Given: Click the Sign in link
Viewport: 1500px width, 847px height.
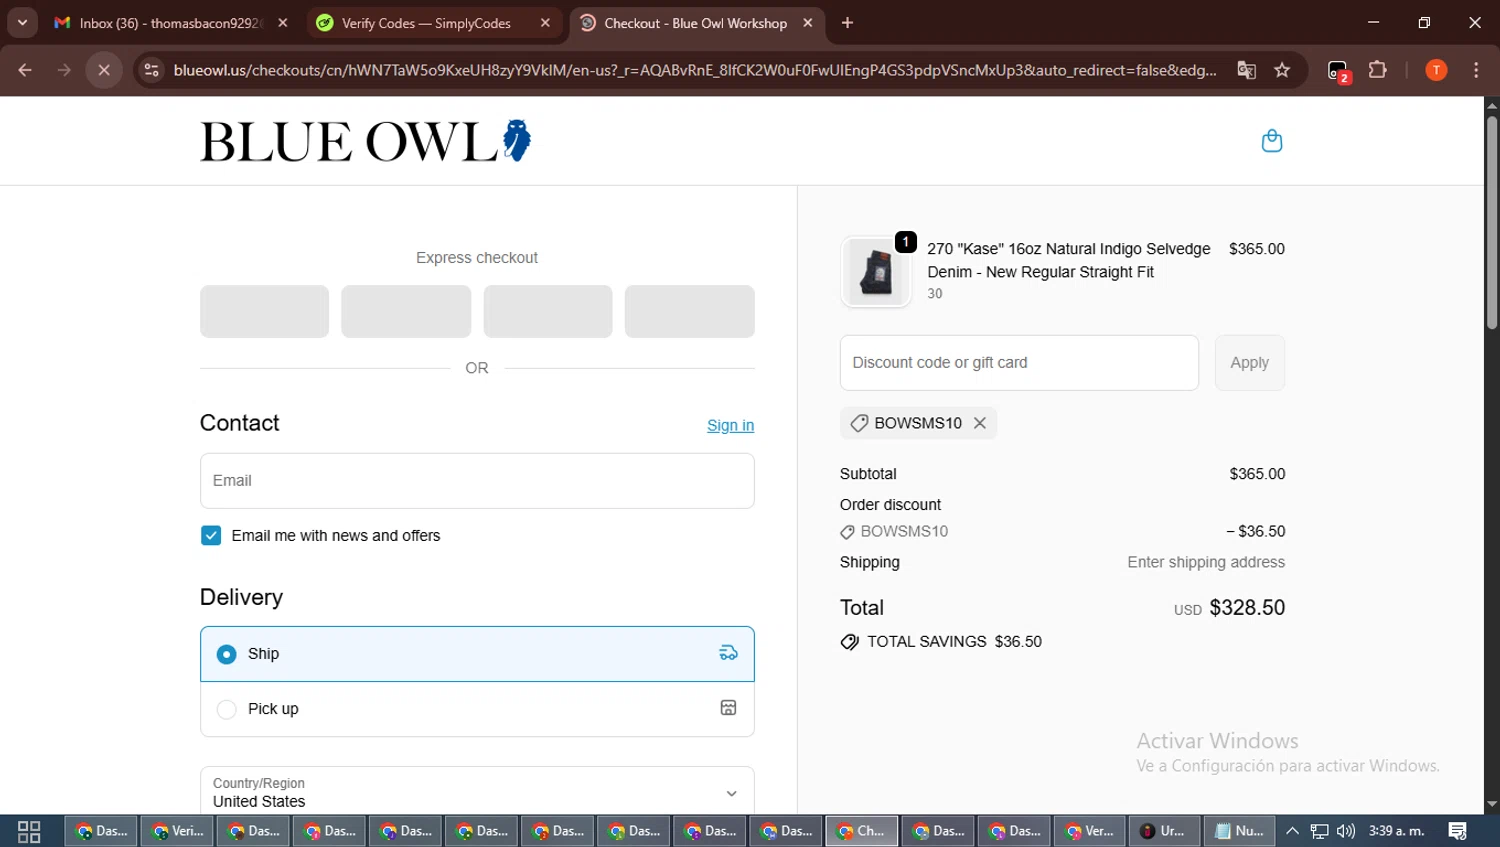Looking at the screenshot, I should coord(730,425).
